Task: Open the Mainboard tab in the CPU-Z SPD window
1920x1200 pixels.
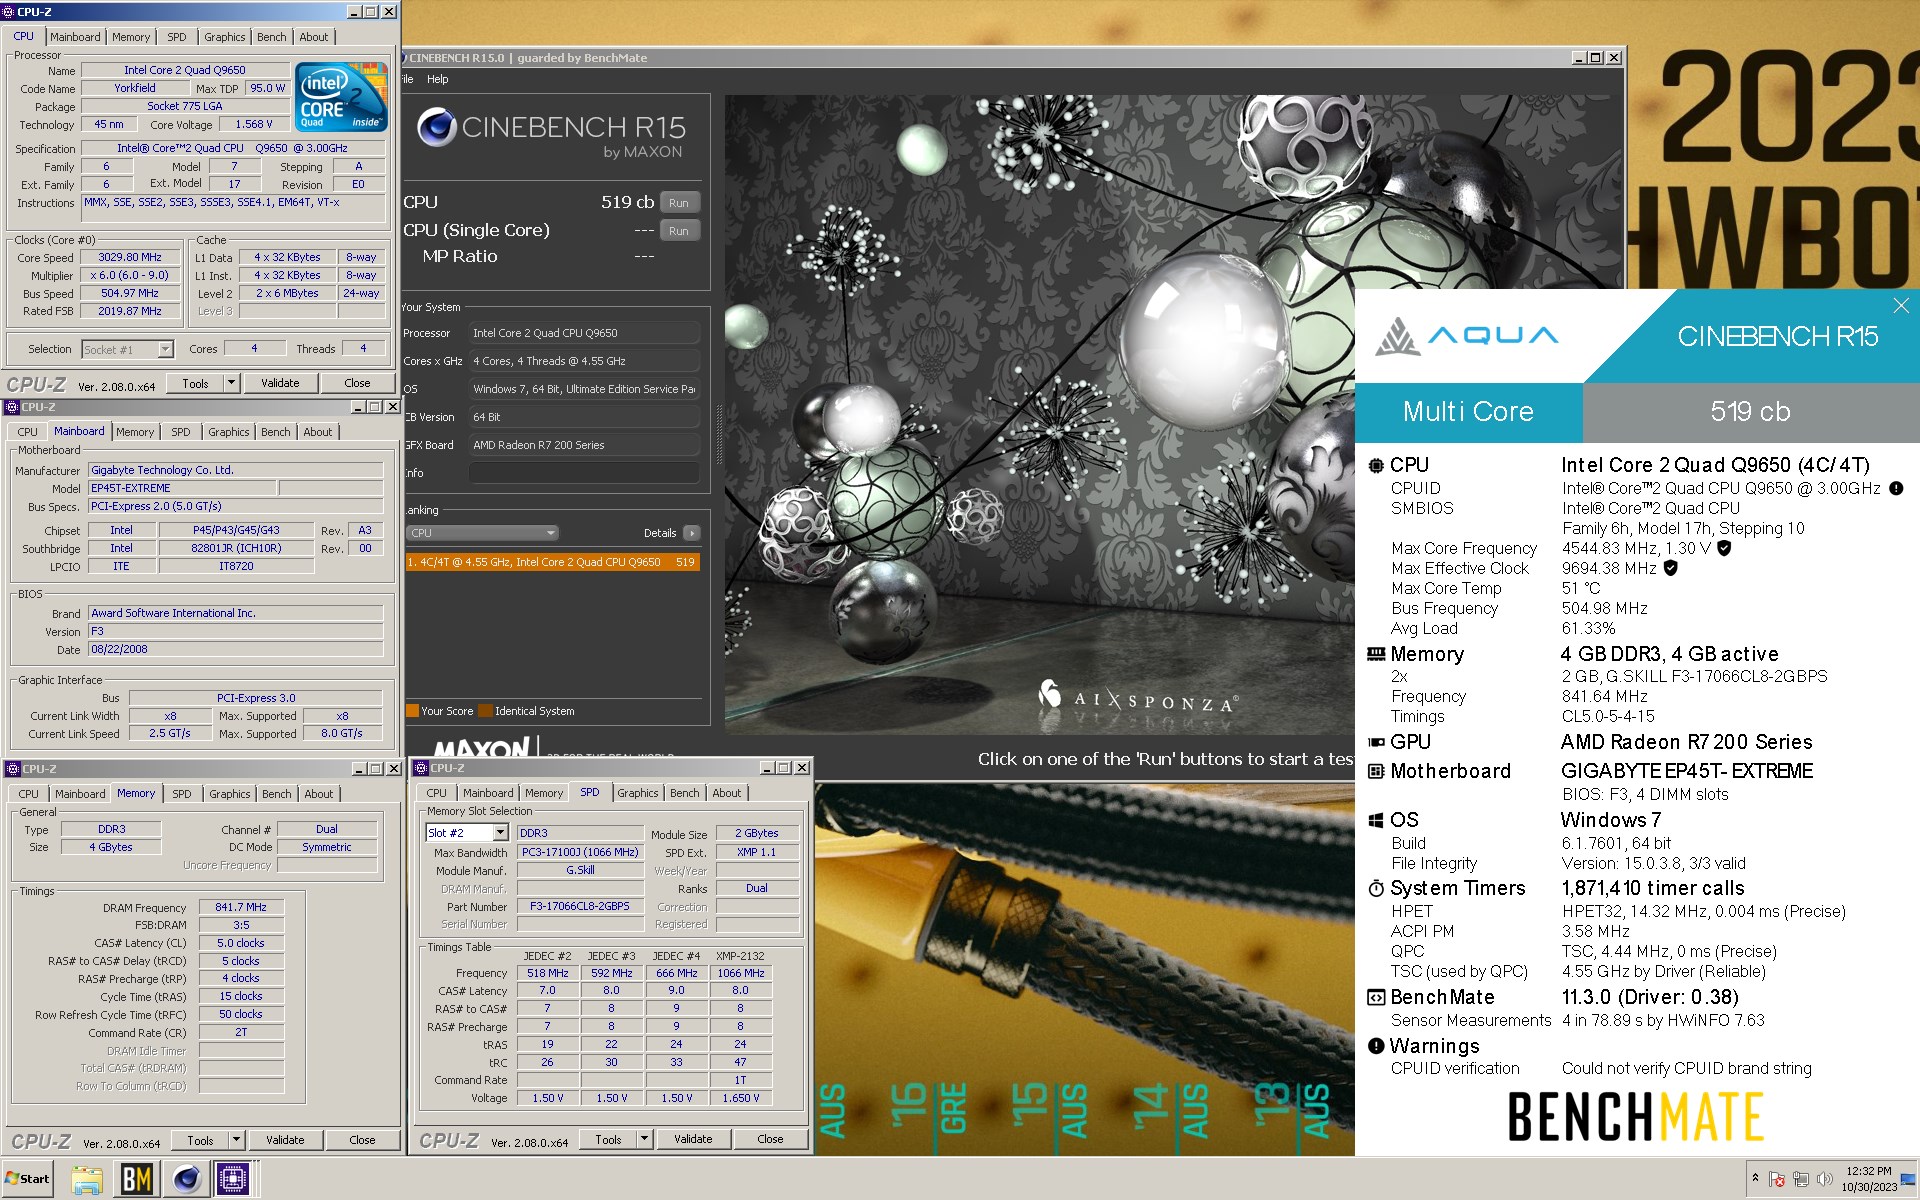Action: [x=488, y=793]
